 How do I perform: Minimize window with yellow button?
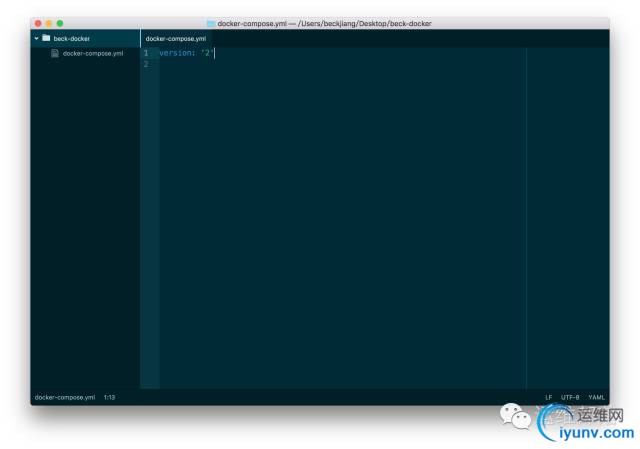49,24
